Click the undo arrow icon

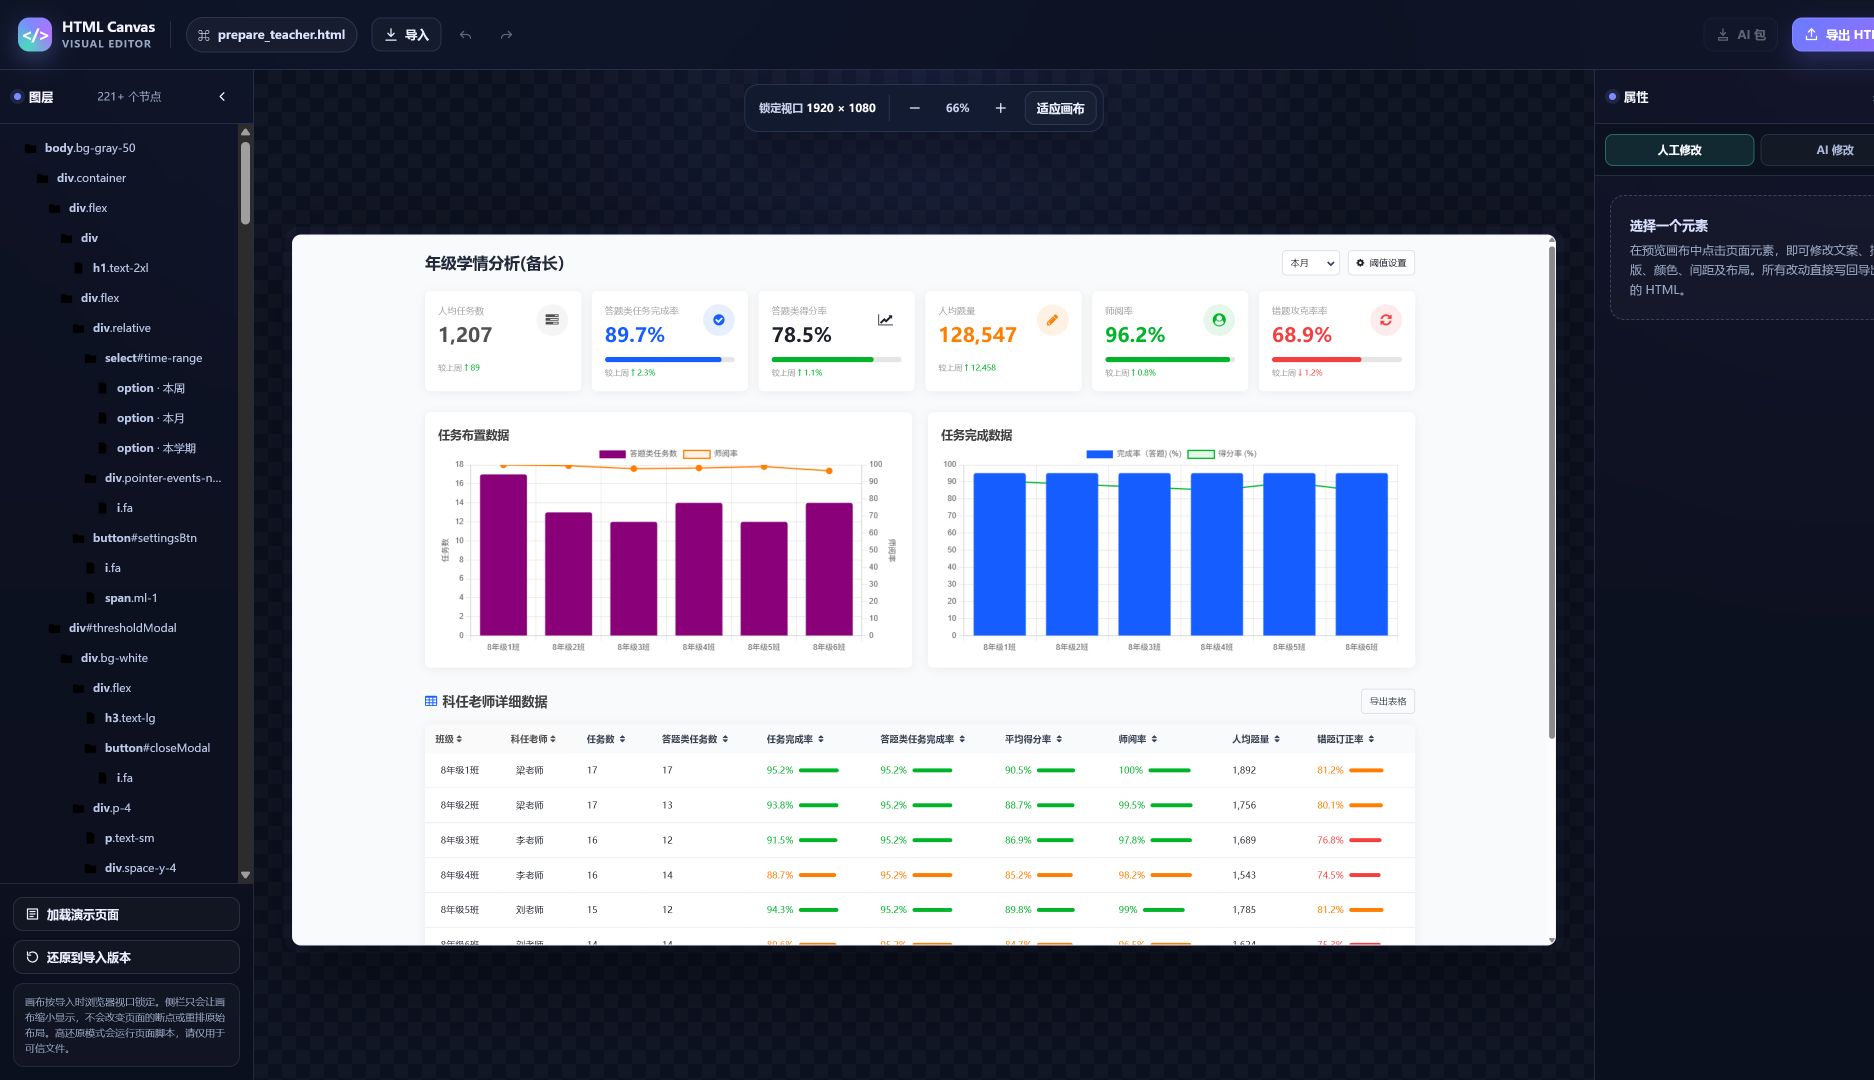(465, 35)
